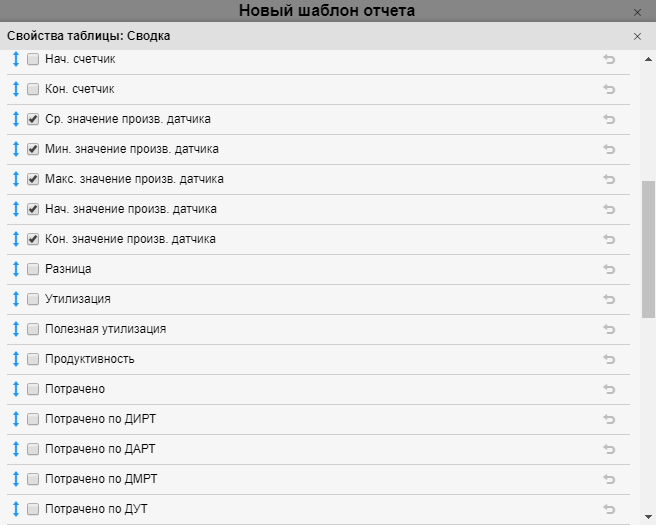The width and height of the screenshot is (656, 525).
Task: Click reset arrow on Продуктивность row
Action: (x=609, y=360)
